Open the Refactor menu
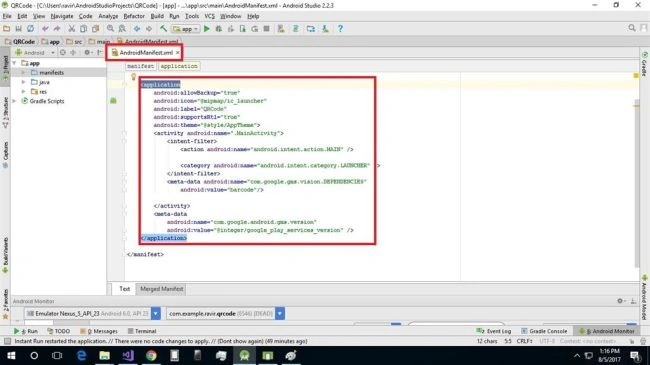Screen dimensions: 650x365 [134, 16]
